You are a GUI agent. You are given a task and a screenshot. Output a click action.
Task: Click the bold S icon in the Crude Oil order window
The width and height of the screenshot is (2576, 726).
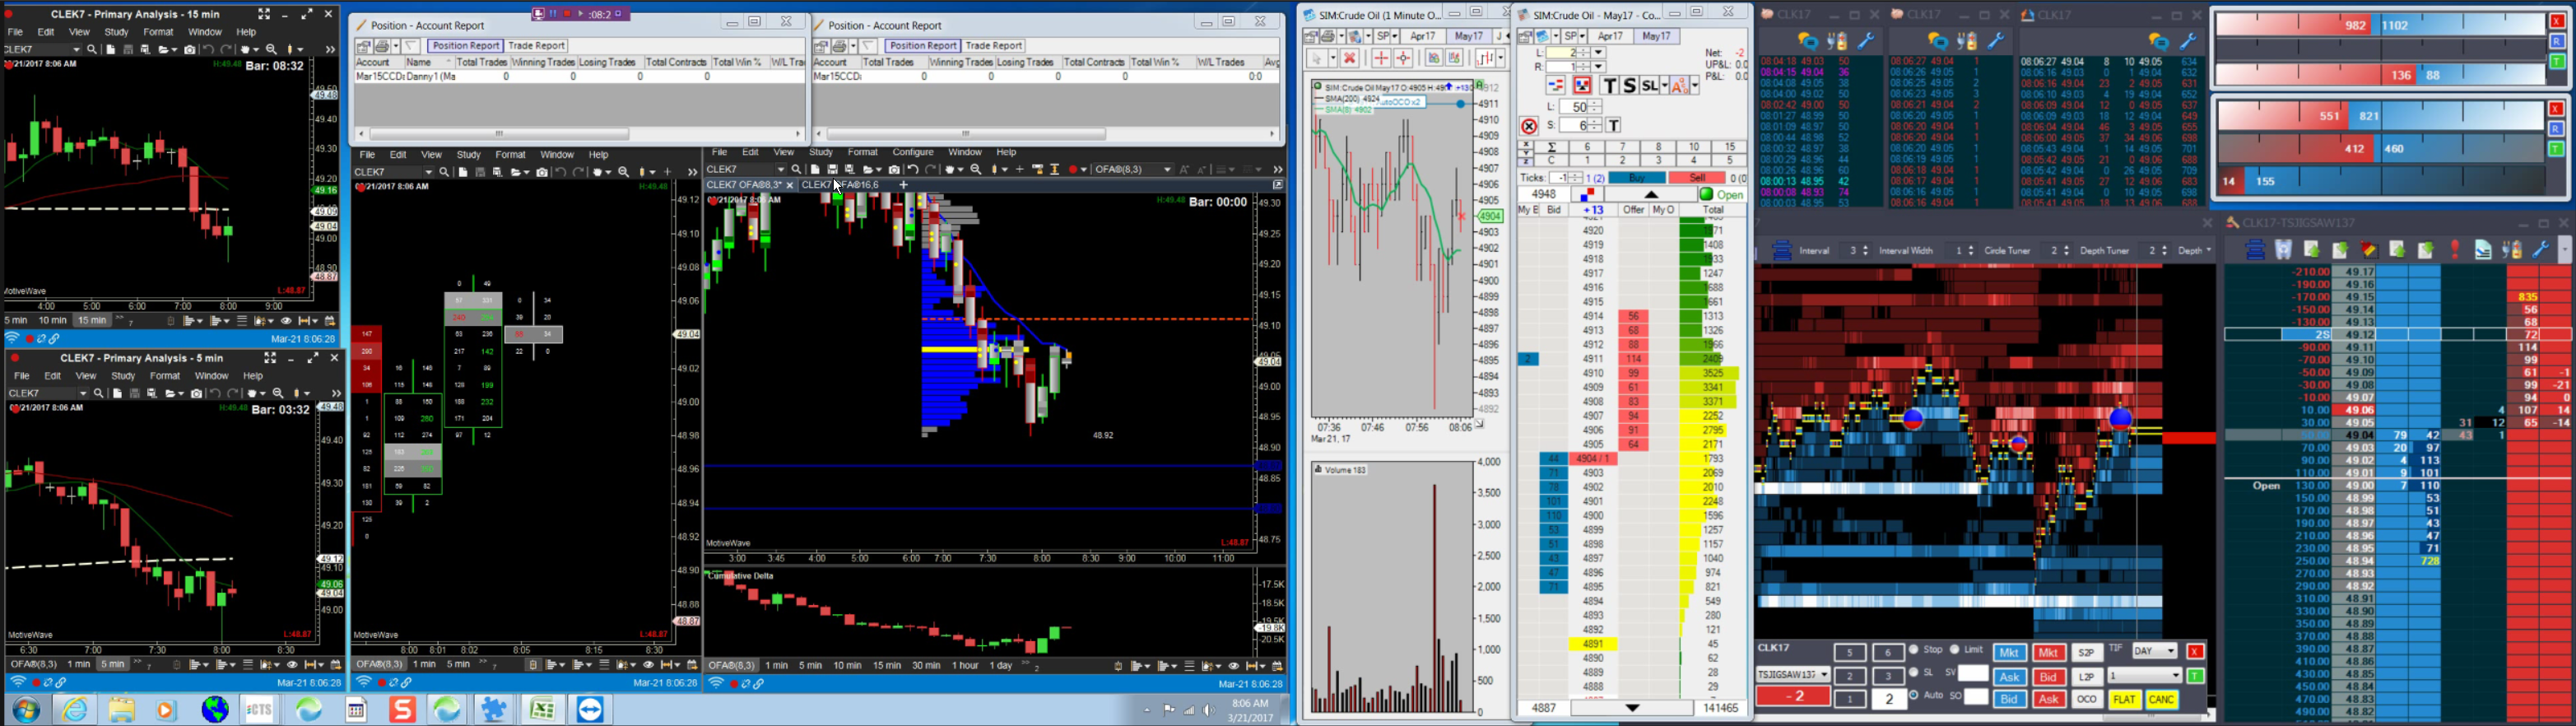pyautogui.click(x=1629, y=86)
